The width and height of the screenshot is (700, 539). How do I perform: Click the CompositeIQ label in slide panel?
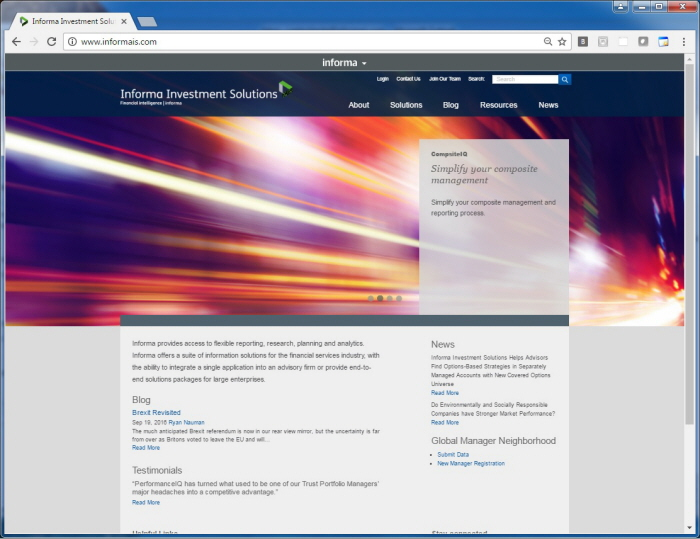pos(449,154)
